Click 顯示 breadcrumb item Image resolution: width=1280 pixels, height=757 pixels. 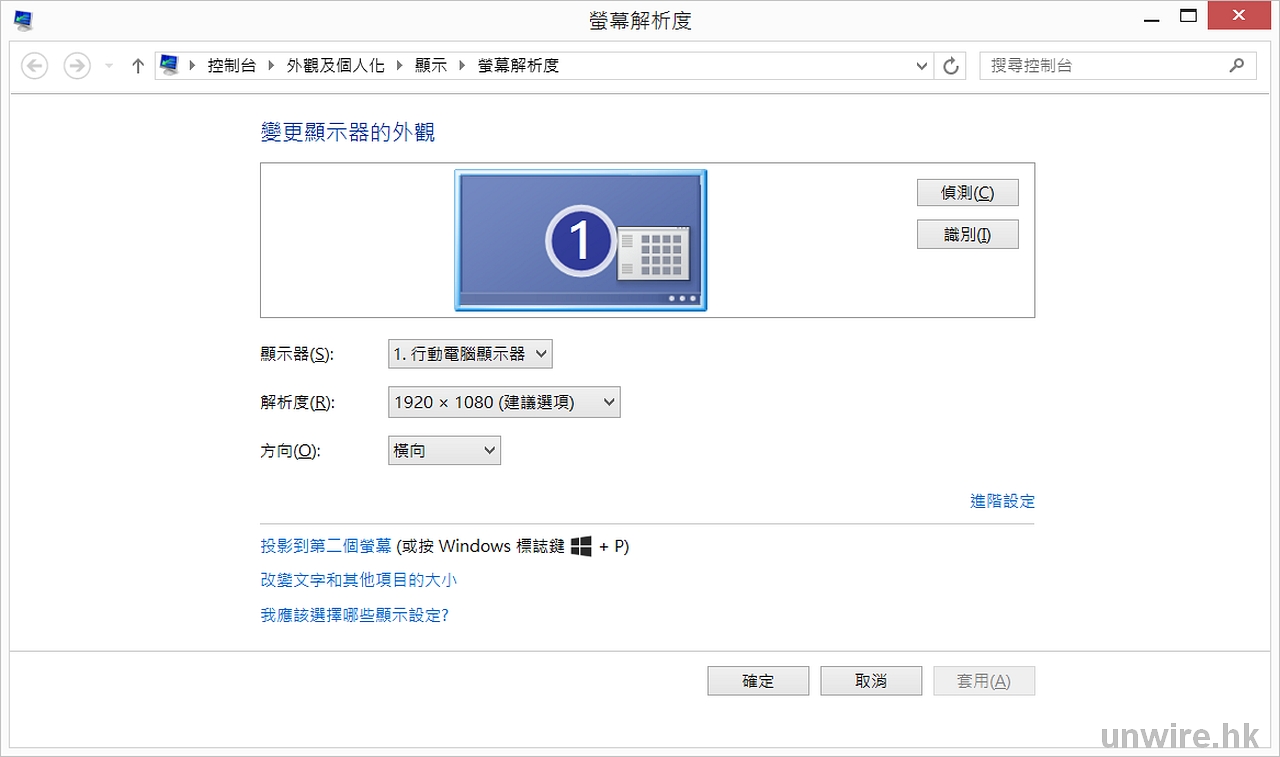point(431,65)
